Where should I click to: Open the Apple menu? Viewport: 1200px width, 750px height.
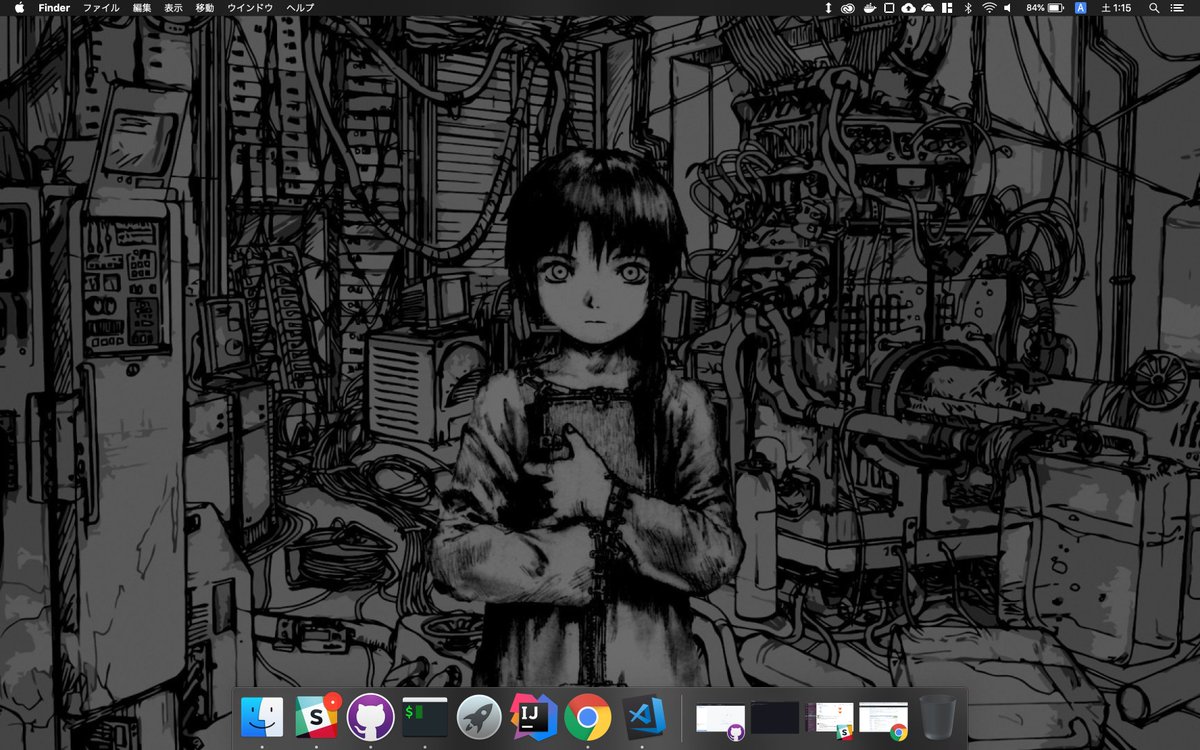click(19, 8)
